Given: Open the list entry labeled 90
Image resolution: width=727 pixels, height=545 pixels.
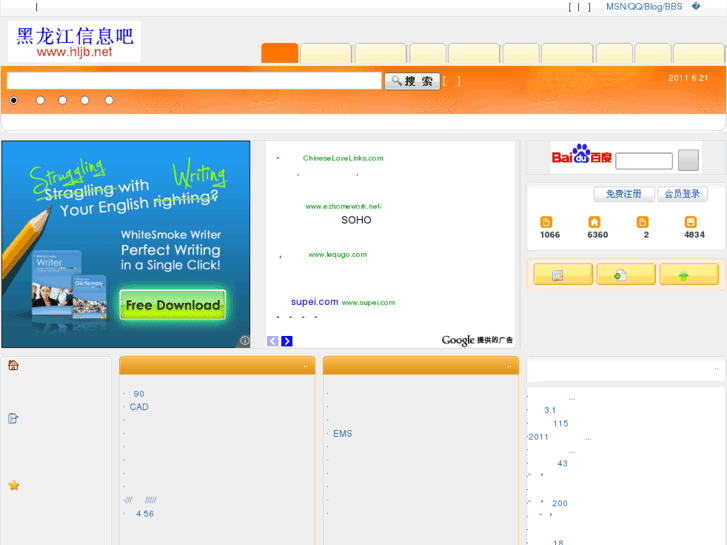Looking at the screenshot, I should coord(139,394).
